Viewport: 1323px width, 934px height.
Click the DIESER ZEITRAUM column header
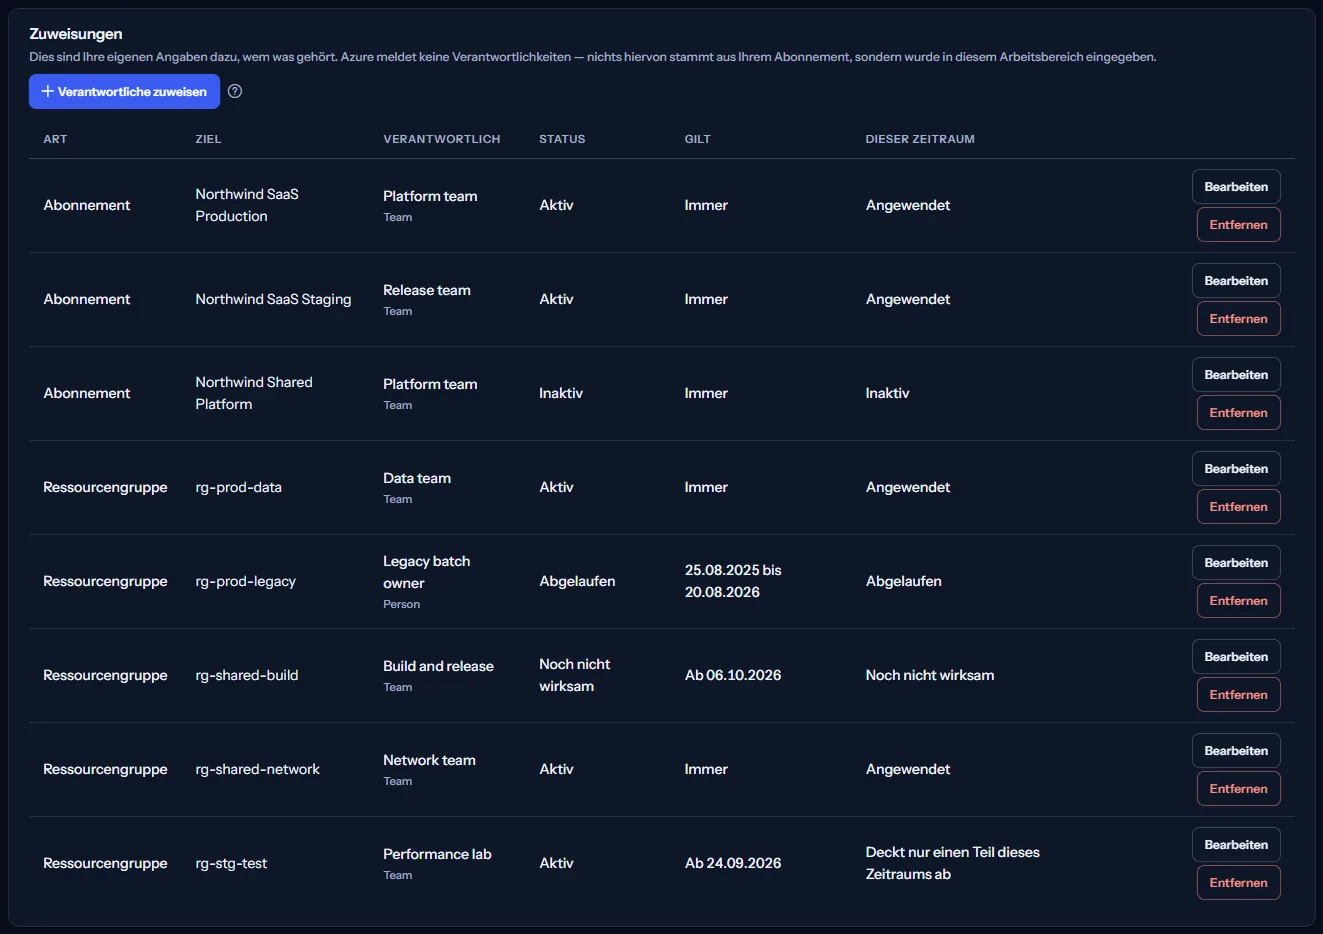coord(919,139)
